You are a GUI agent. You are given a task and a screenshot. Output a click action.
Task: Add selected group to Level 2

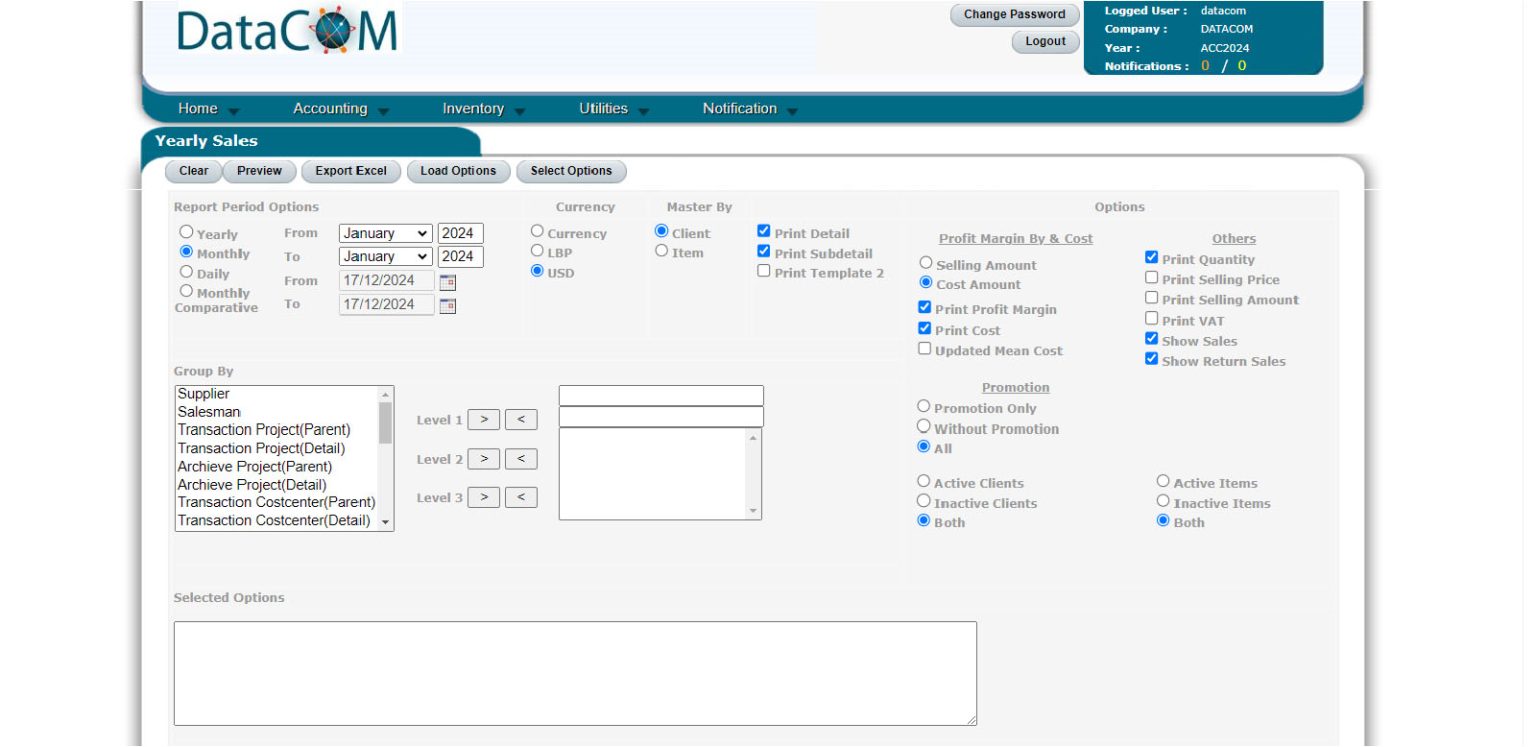[483, 458]
